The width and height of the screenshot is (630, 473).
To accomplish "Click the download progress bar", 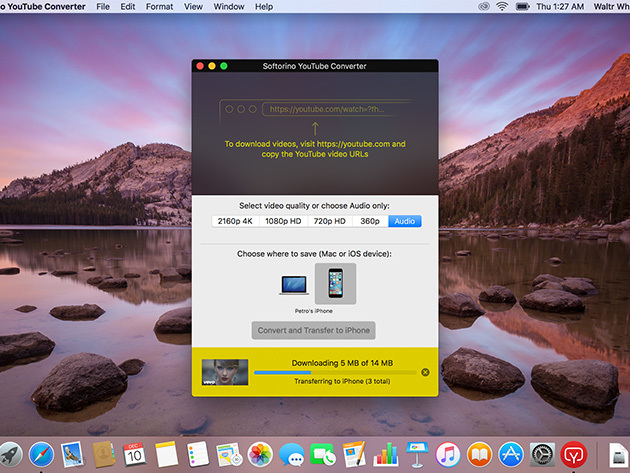I will pos(335,373).
